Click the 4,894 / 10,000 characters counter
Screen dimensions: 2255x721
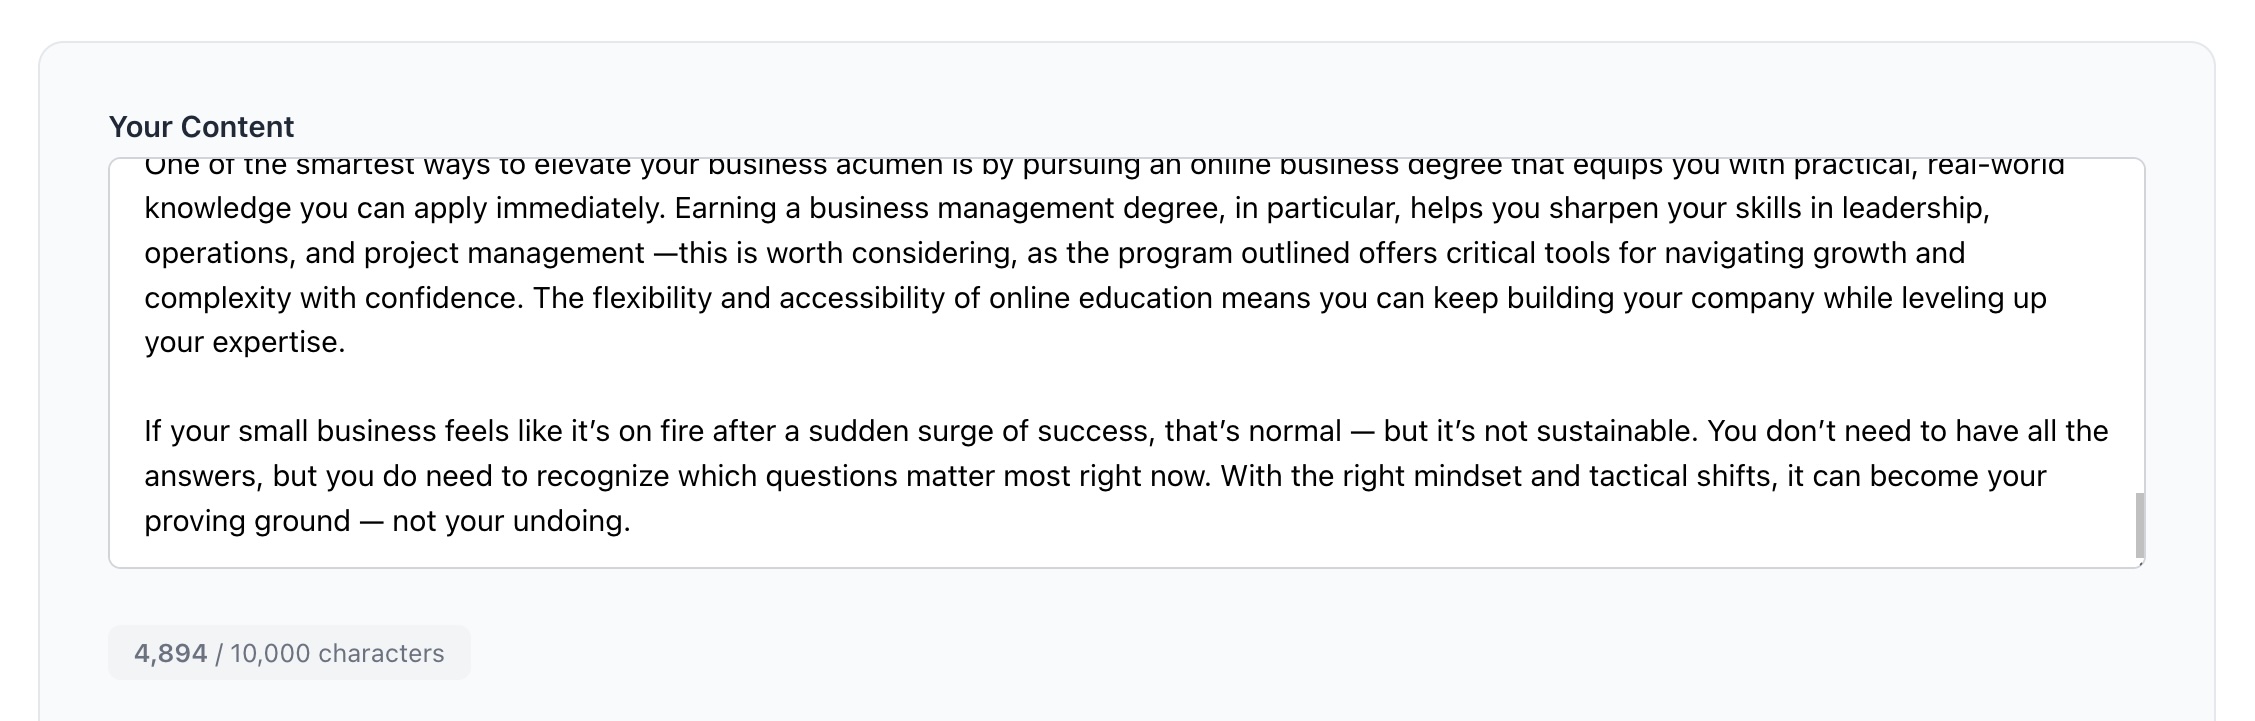point(289,653)
